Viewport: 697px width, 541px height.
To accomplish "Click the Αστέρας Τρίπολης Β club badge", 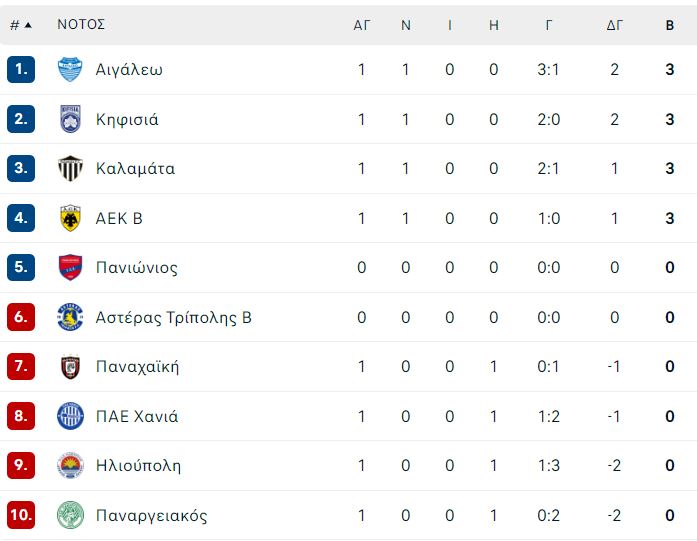I will (x=70, y=317).
